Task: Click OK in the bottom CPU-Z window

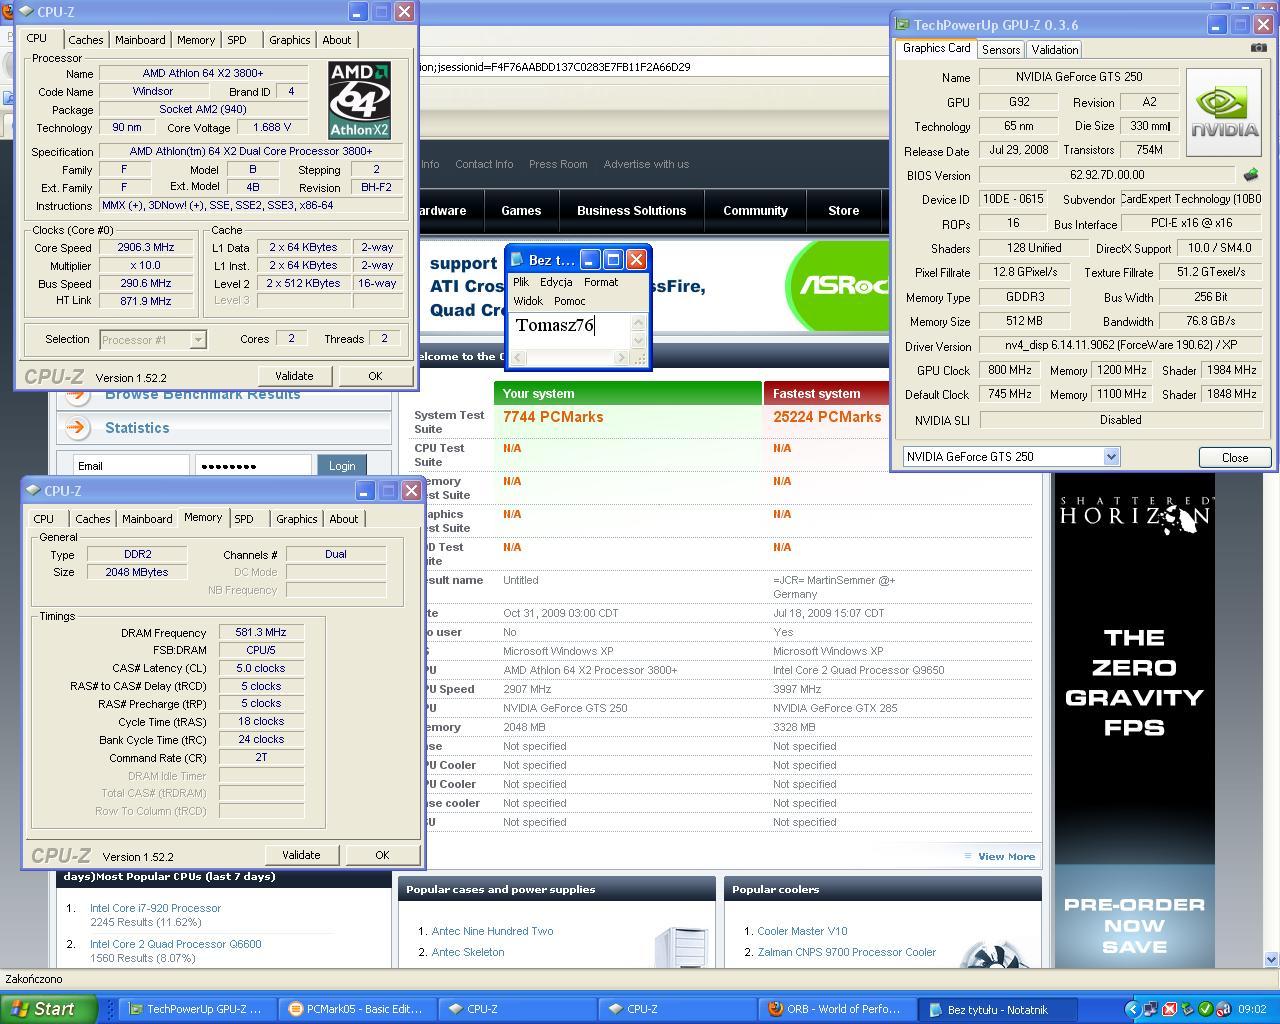Action: click(x=382, y=855)
